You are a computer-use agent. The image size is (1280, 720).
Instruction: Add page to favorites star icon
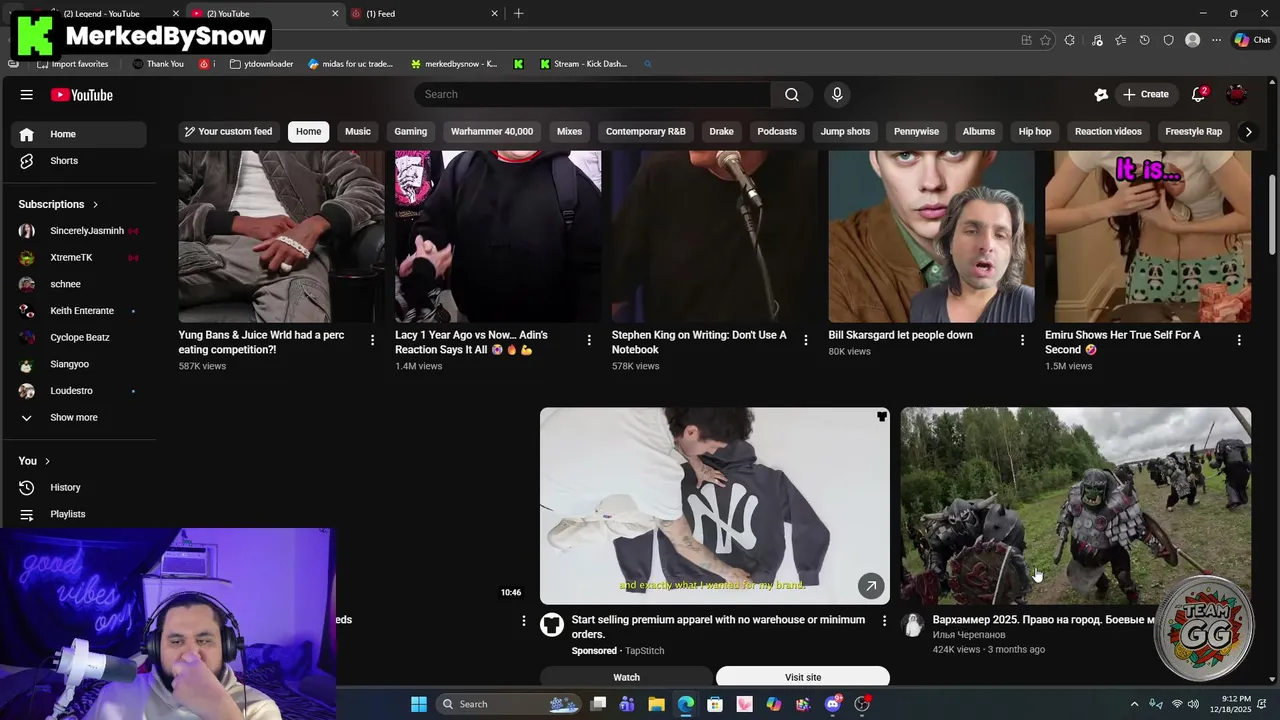click(1046, 40)
